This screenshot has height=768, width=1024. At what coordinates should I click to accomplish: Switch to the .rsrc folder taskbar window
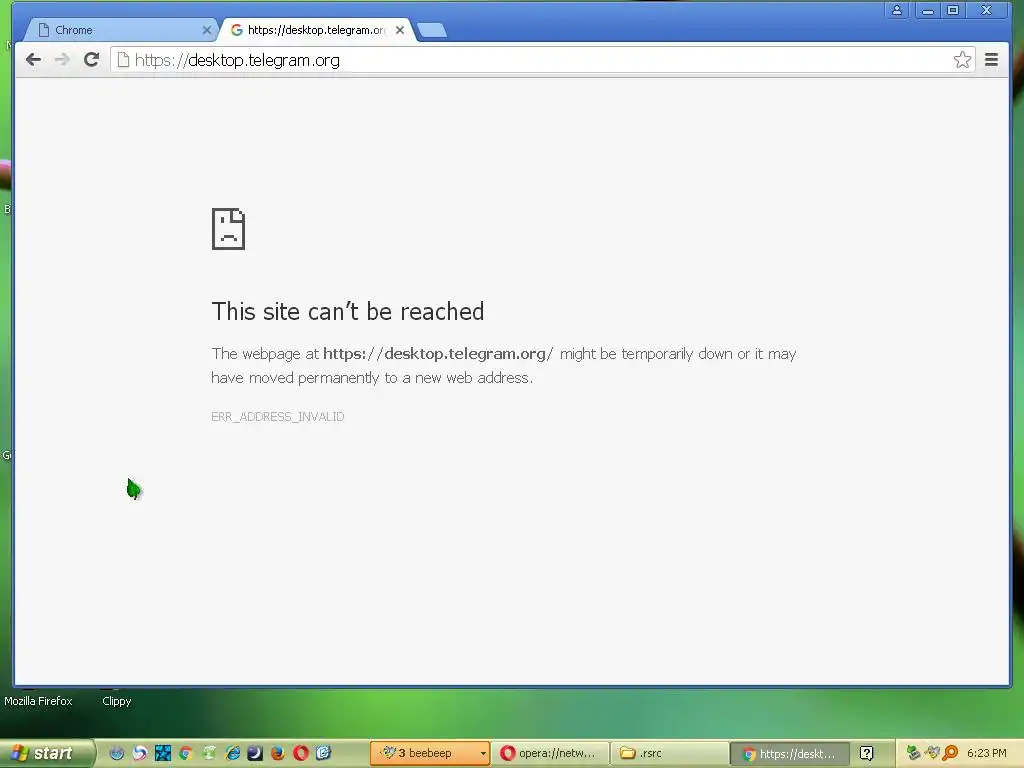pos(669,754)
